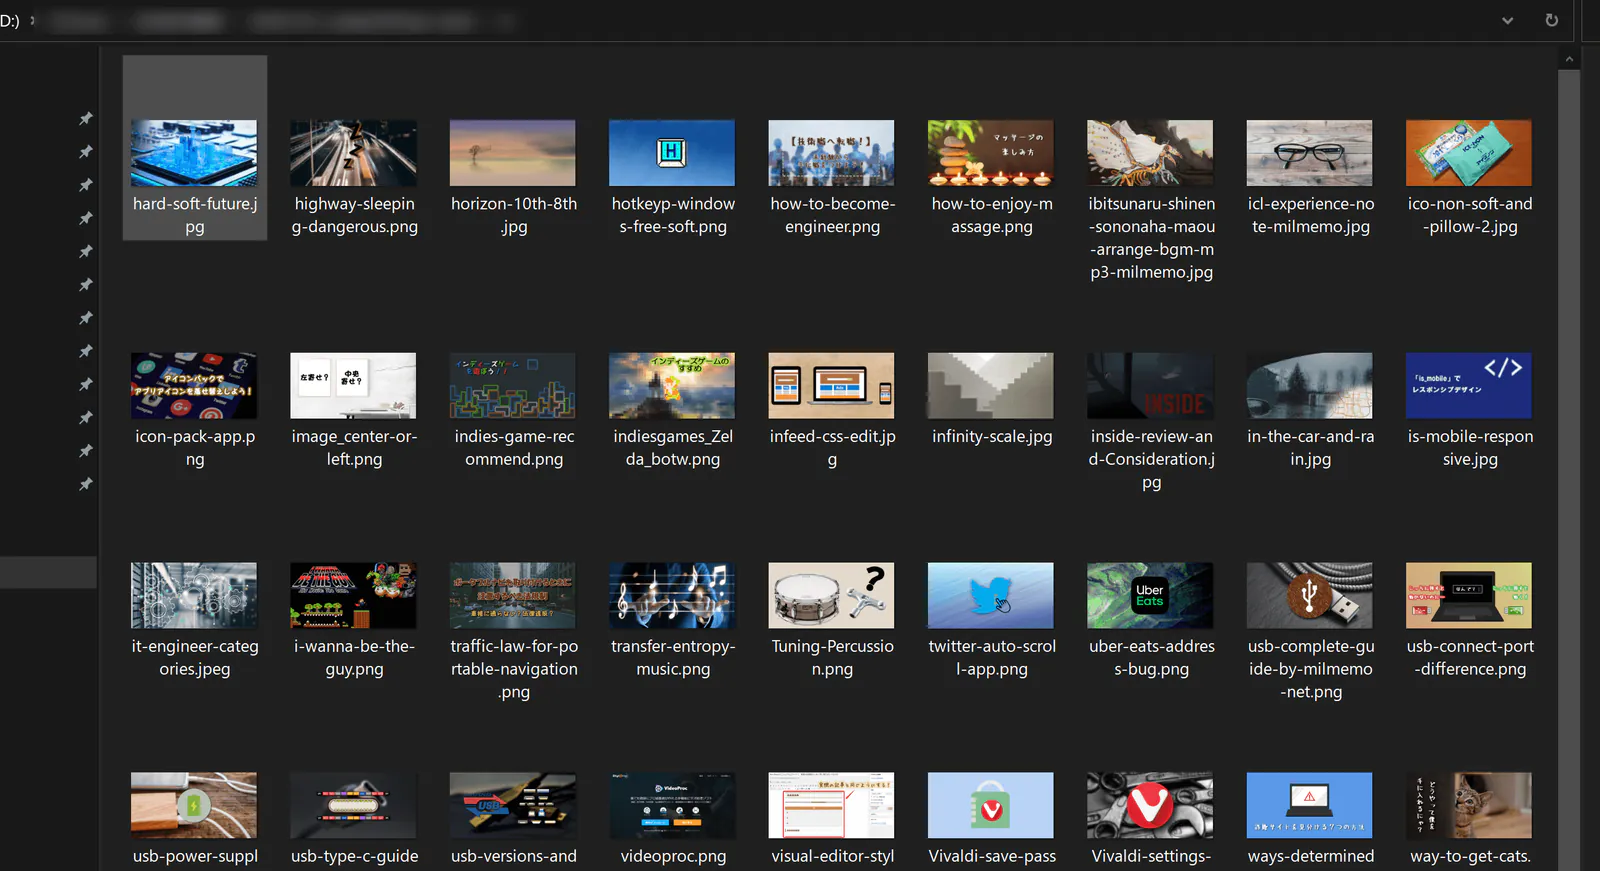Screen dimensions: 1600x871
Task: Click the Vivaldi-save-pass shopping bag thumbnail
Action: tap(991, 805)
